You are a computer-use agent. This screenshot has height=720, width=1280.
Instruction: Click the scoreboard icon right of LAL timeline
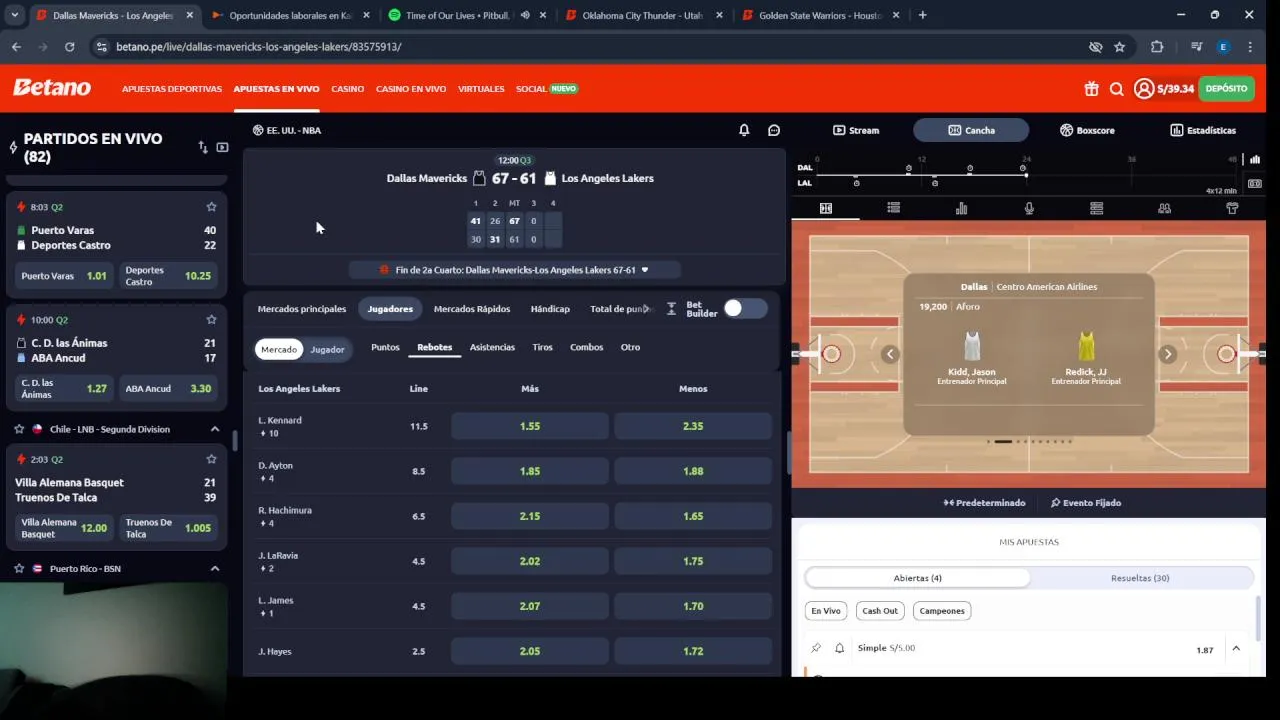(x=1255, y=184)
